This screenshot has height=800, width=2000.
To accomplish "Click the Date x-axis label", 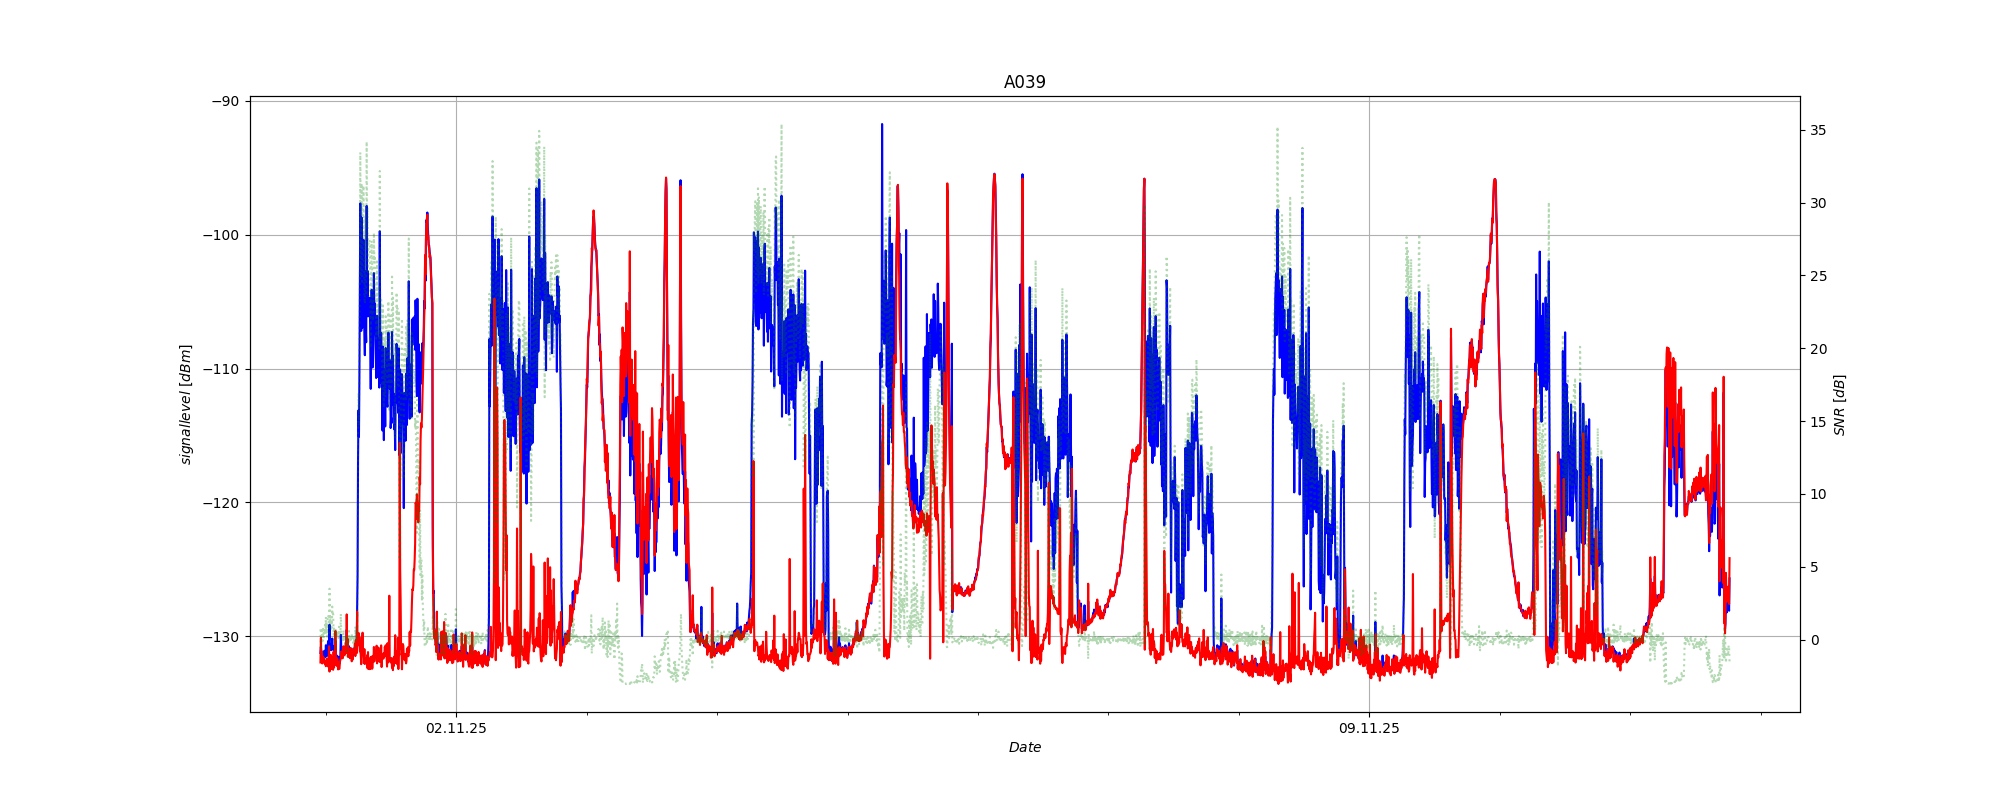I will tap(1024, 747).
